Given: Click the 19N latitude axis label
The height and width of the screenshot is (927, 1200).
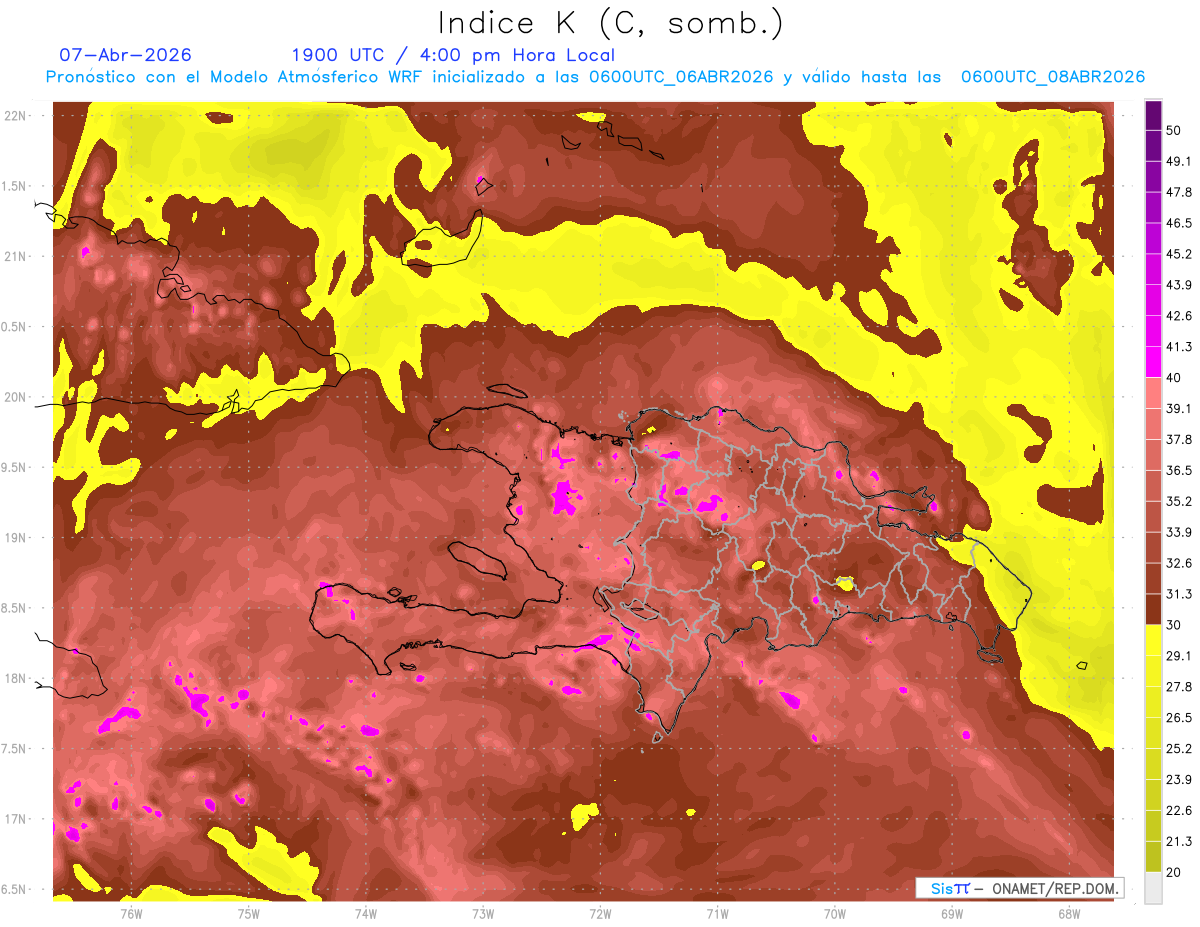Looking at the screenshot, I should tap(16, 538).
